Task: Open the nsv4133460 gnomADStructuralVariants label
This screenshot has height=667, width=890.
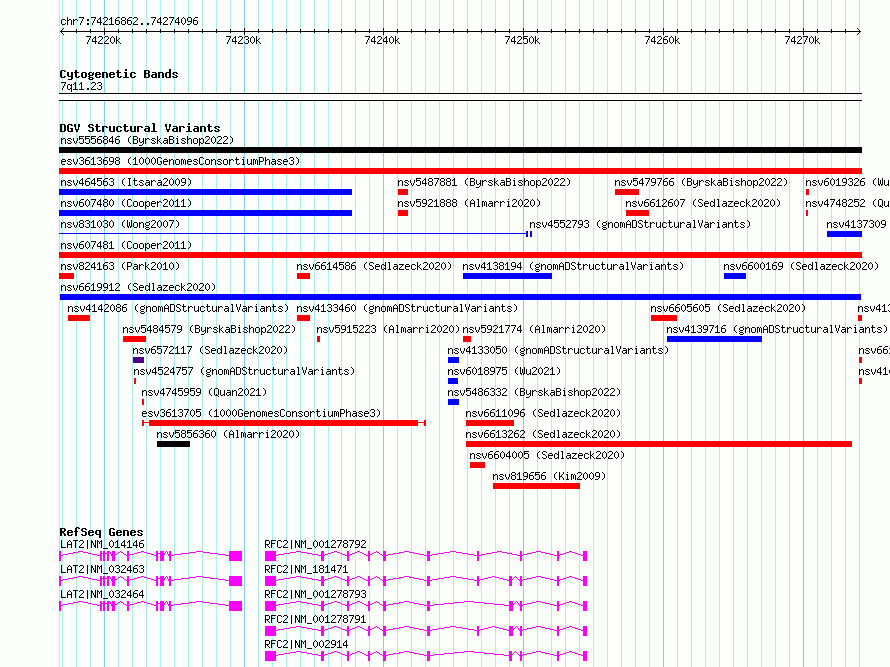Action: coord(407,308)
